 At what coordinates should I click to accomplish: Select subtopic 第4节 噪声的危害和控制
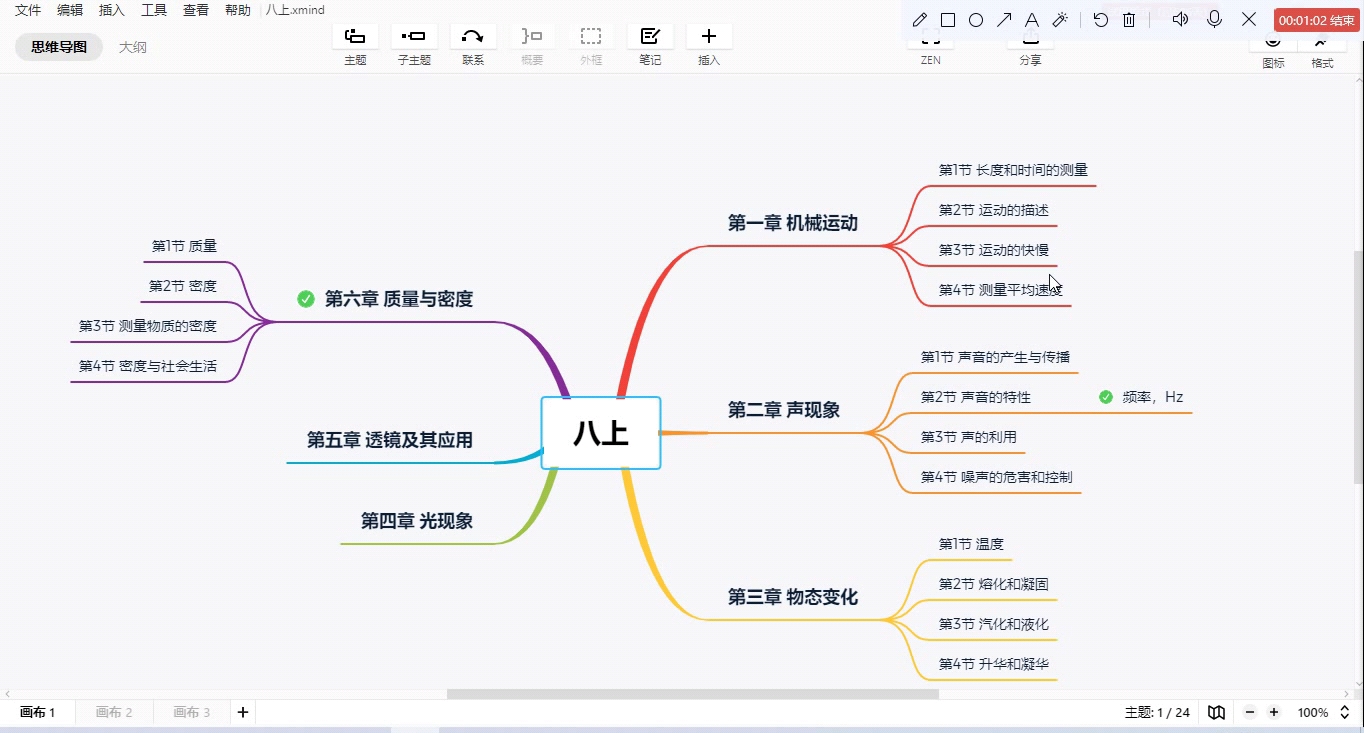[997, 477]
